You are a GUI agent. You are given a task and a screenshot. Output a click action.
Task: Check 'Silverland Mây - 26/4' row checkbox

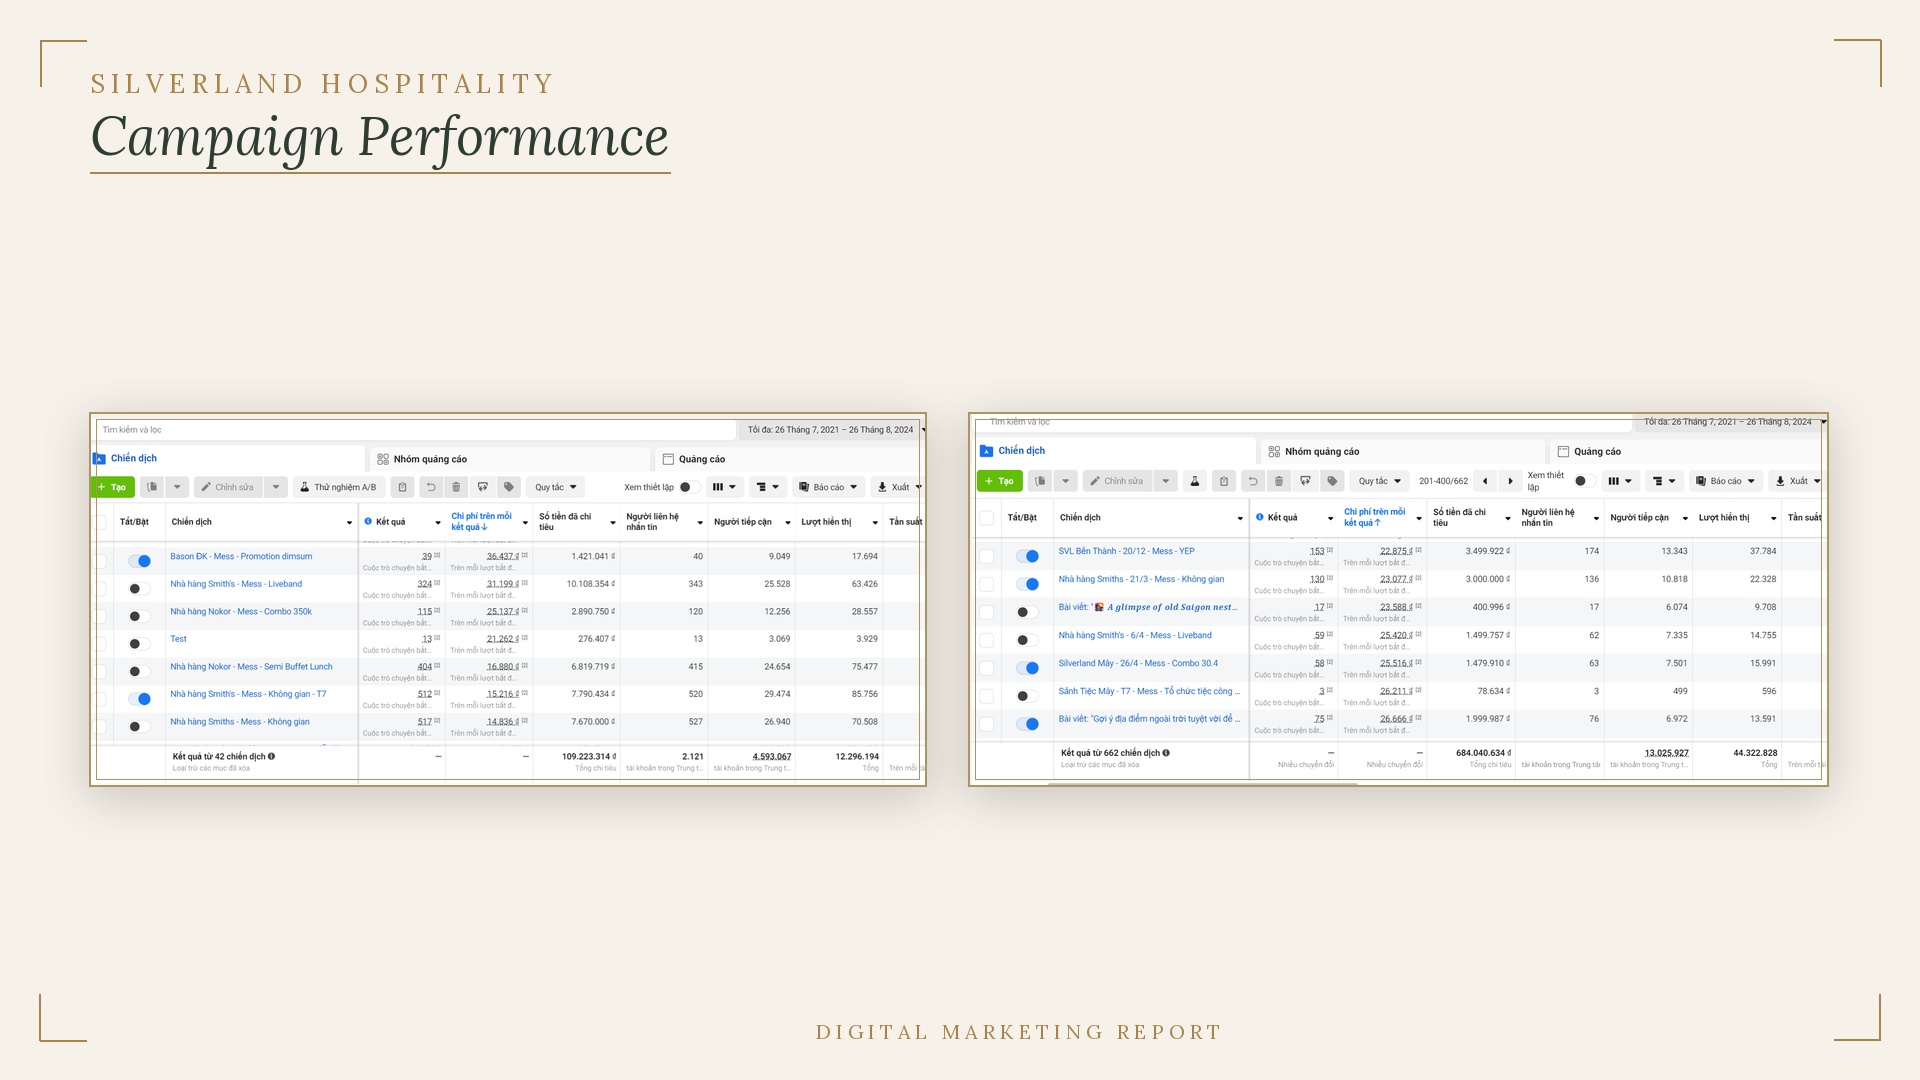[987, 668]
